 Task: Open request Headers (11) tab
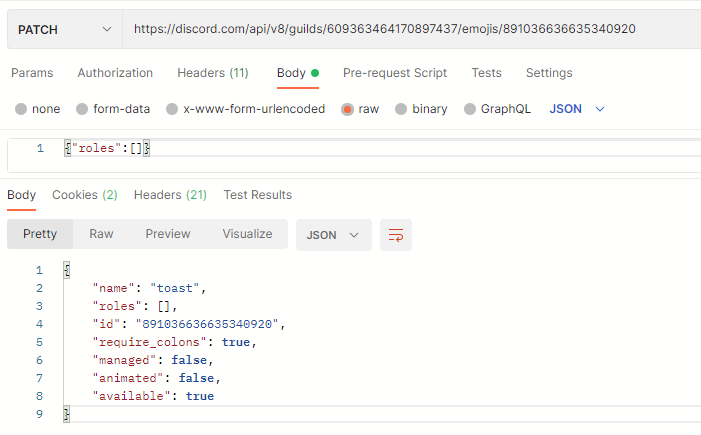click(213, 73)
